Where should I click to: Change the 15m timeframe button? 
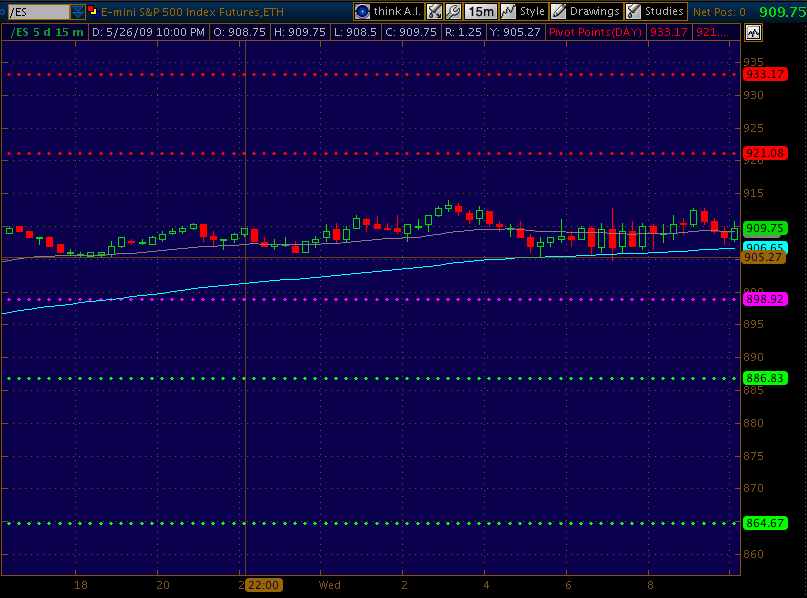click(480, 11)
